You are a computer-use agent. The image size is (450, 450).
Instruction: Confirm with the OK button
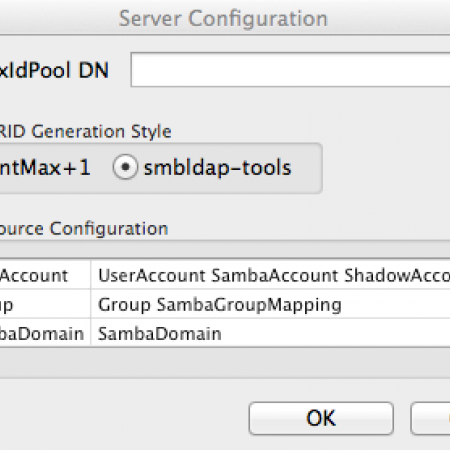[321, 418]
